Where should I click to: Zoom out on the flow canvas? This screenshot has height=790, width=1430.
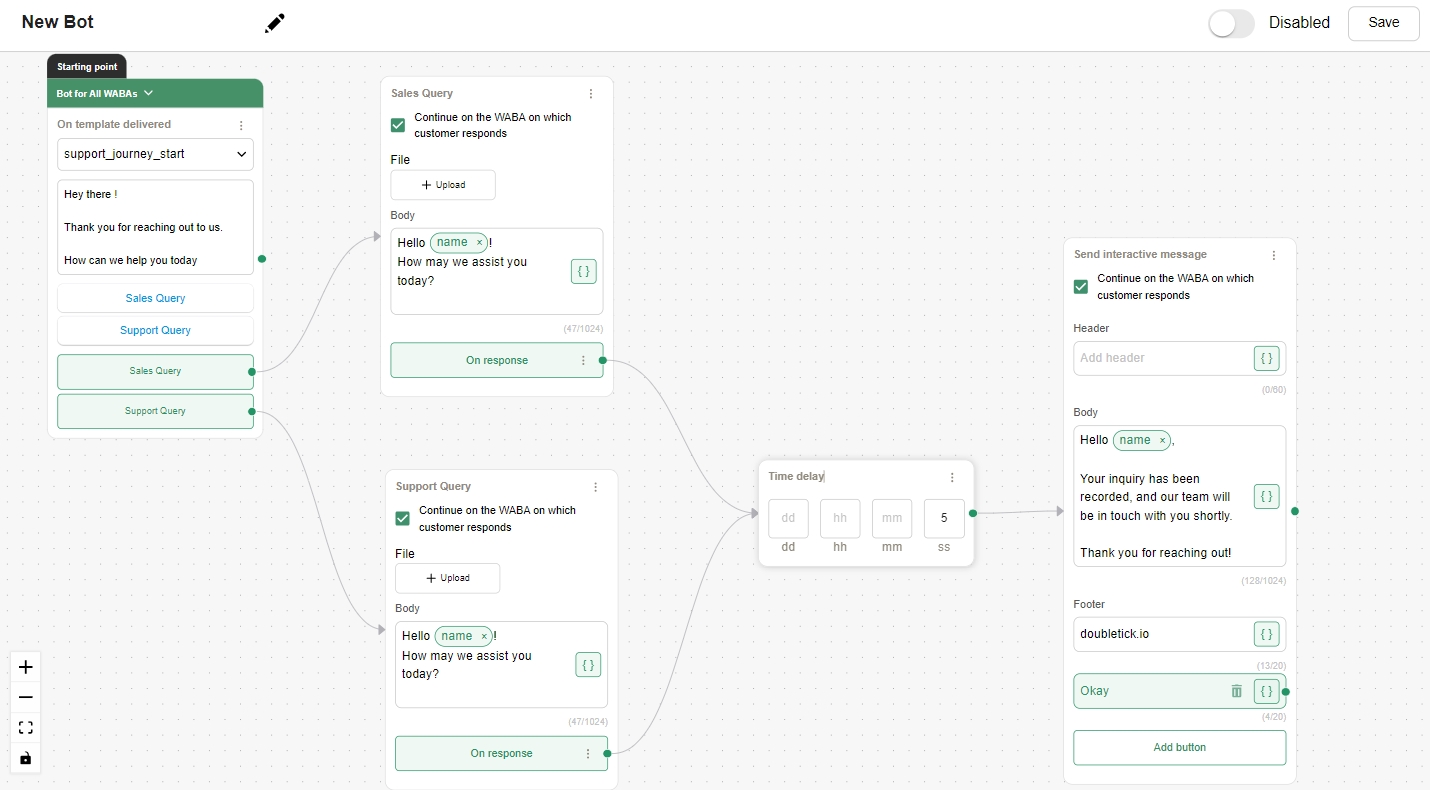tap(26, 697)
